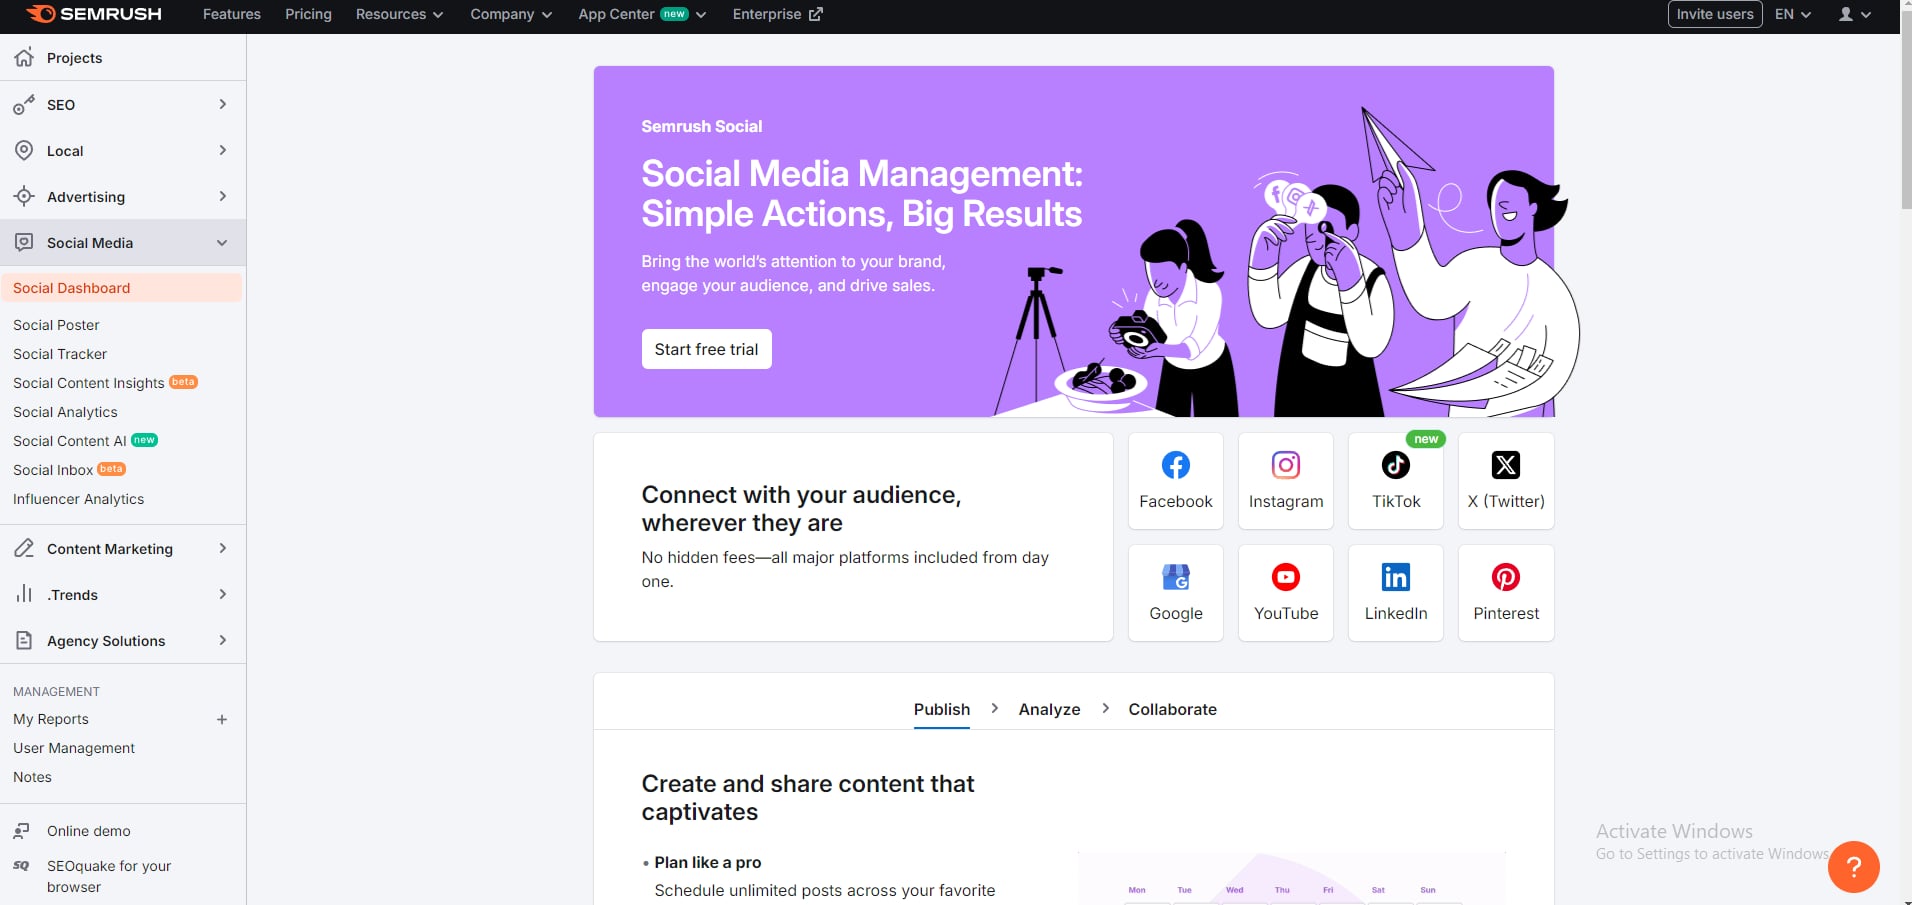Click the Pinterest platform icon

(x=1505, y=578)
